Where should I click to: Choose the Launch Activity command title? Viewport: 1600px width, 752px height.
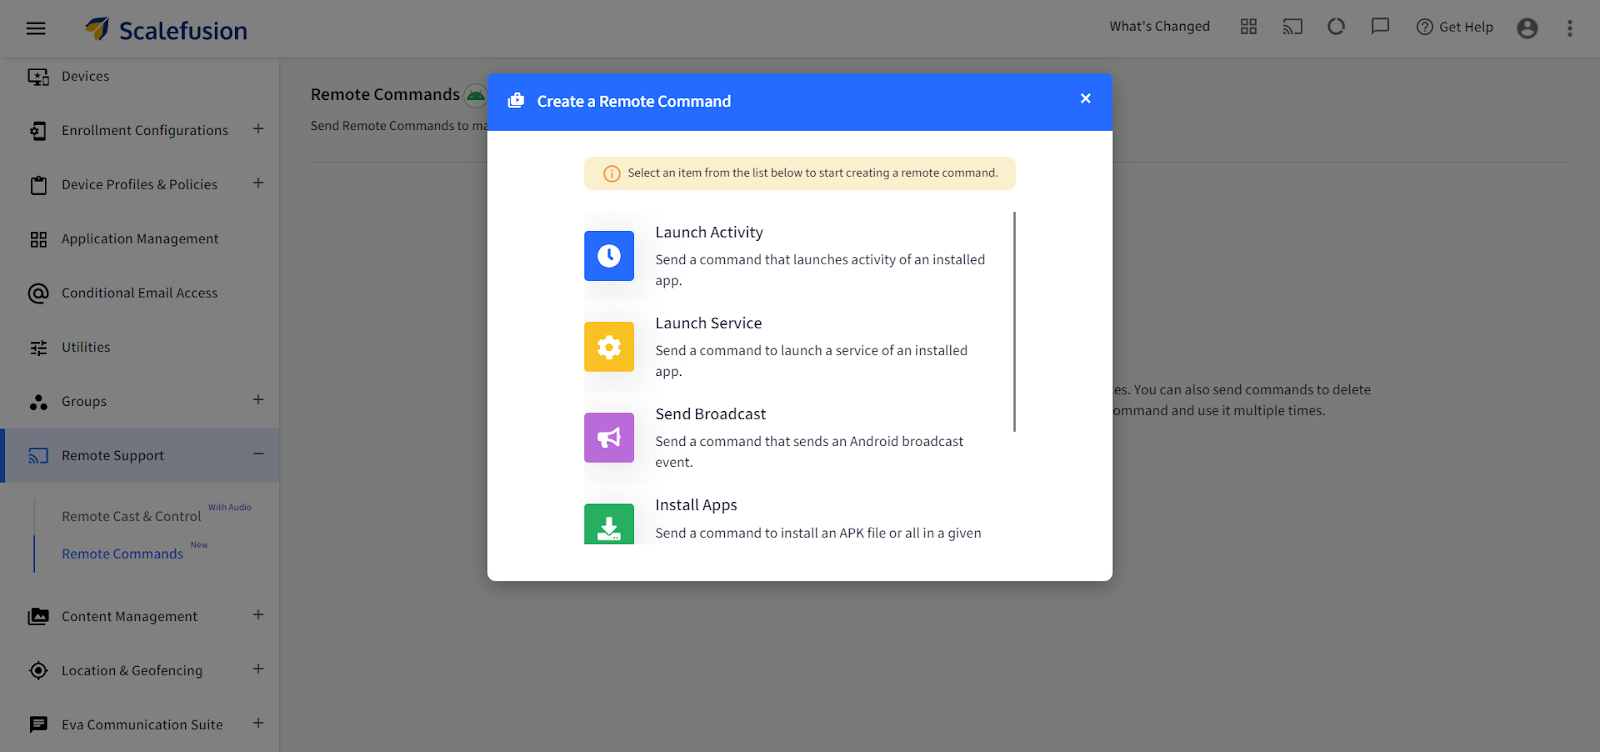(709, 232)
